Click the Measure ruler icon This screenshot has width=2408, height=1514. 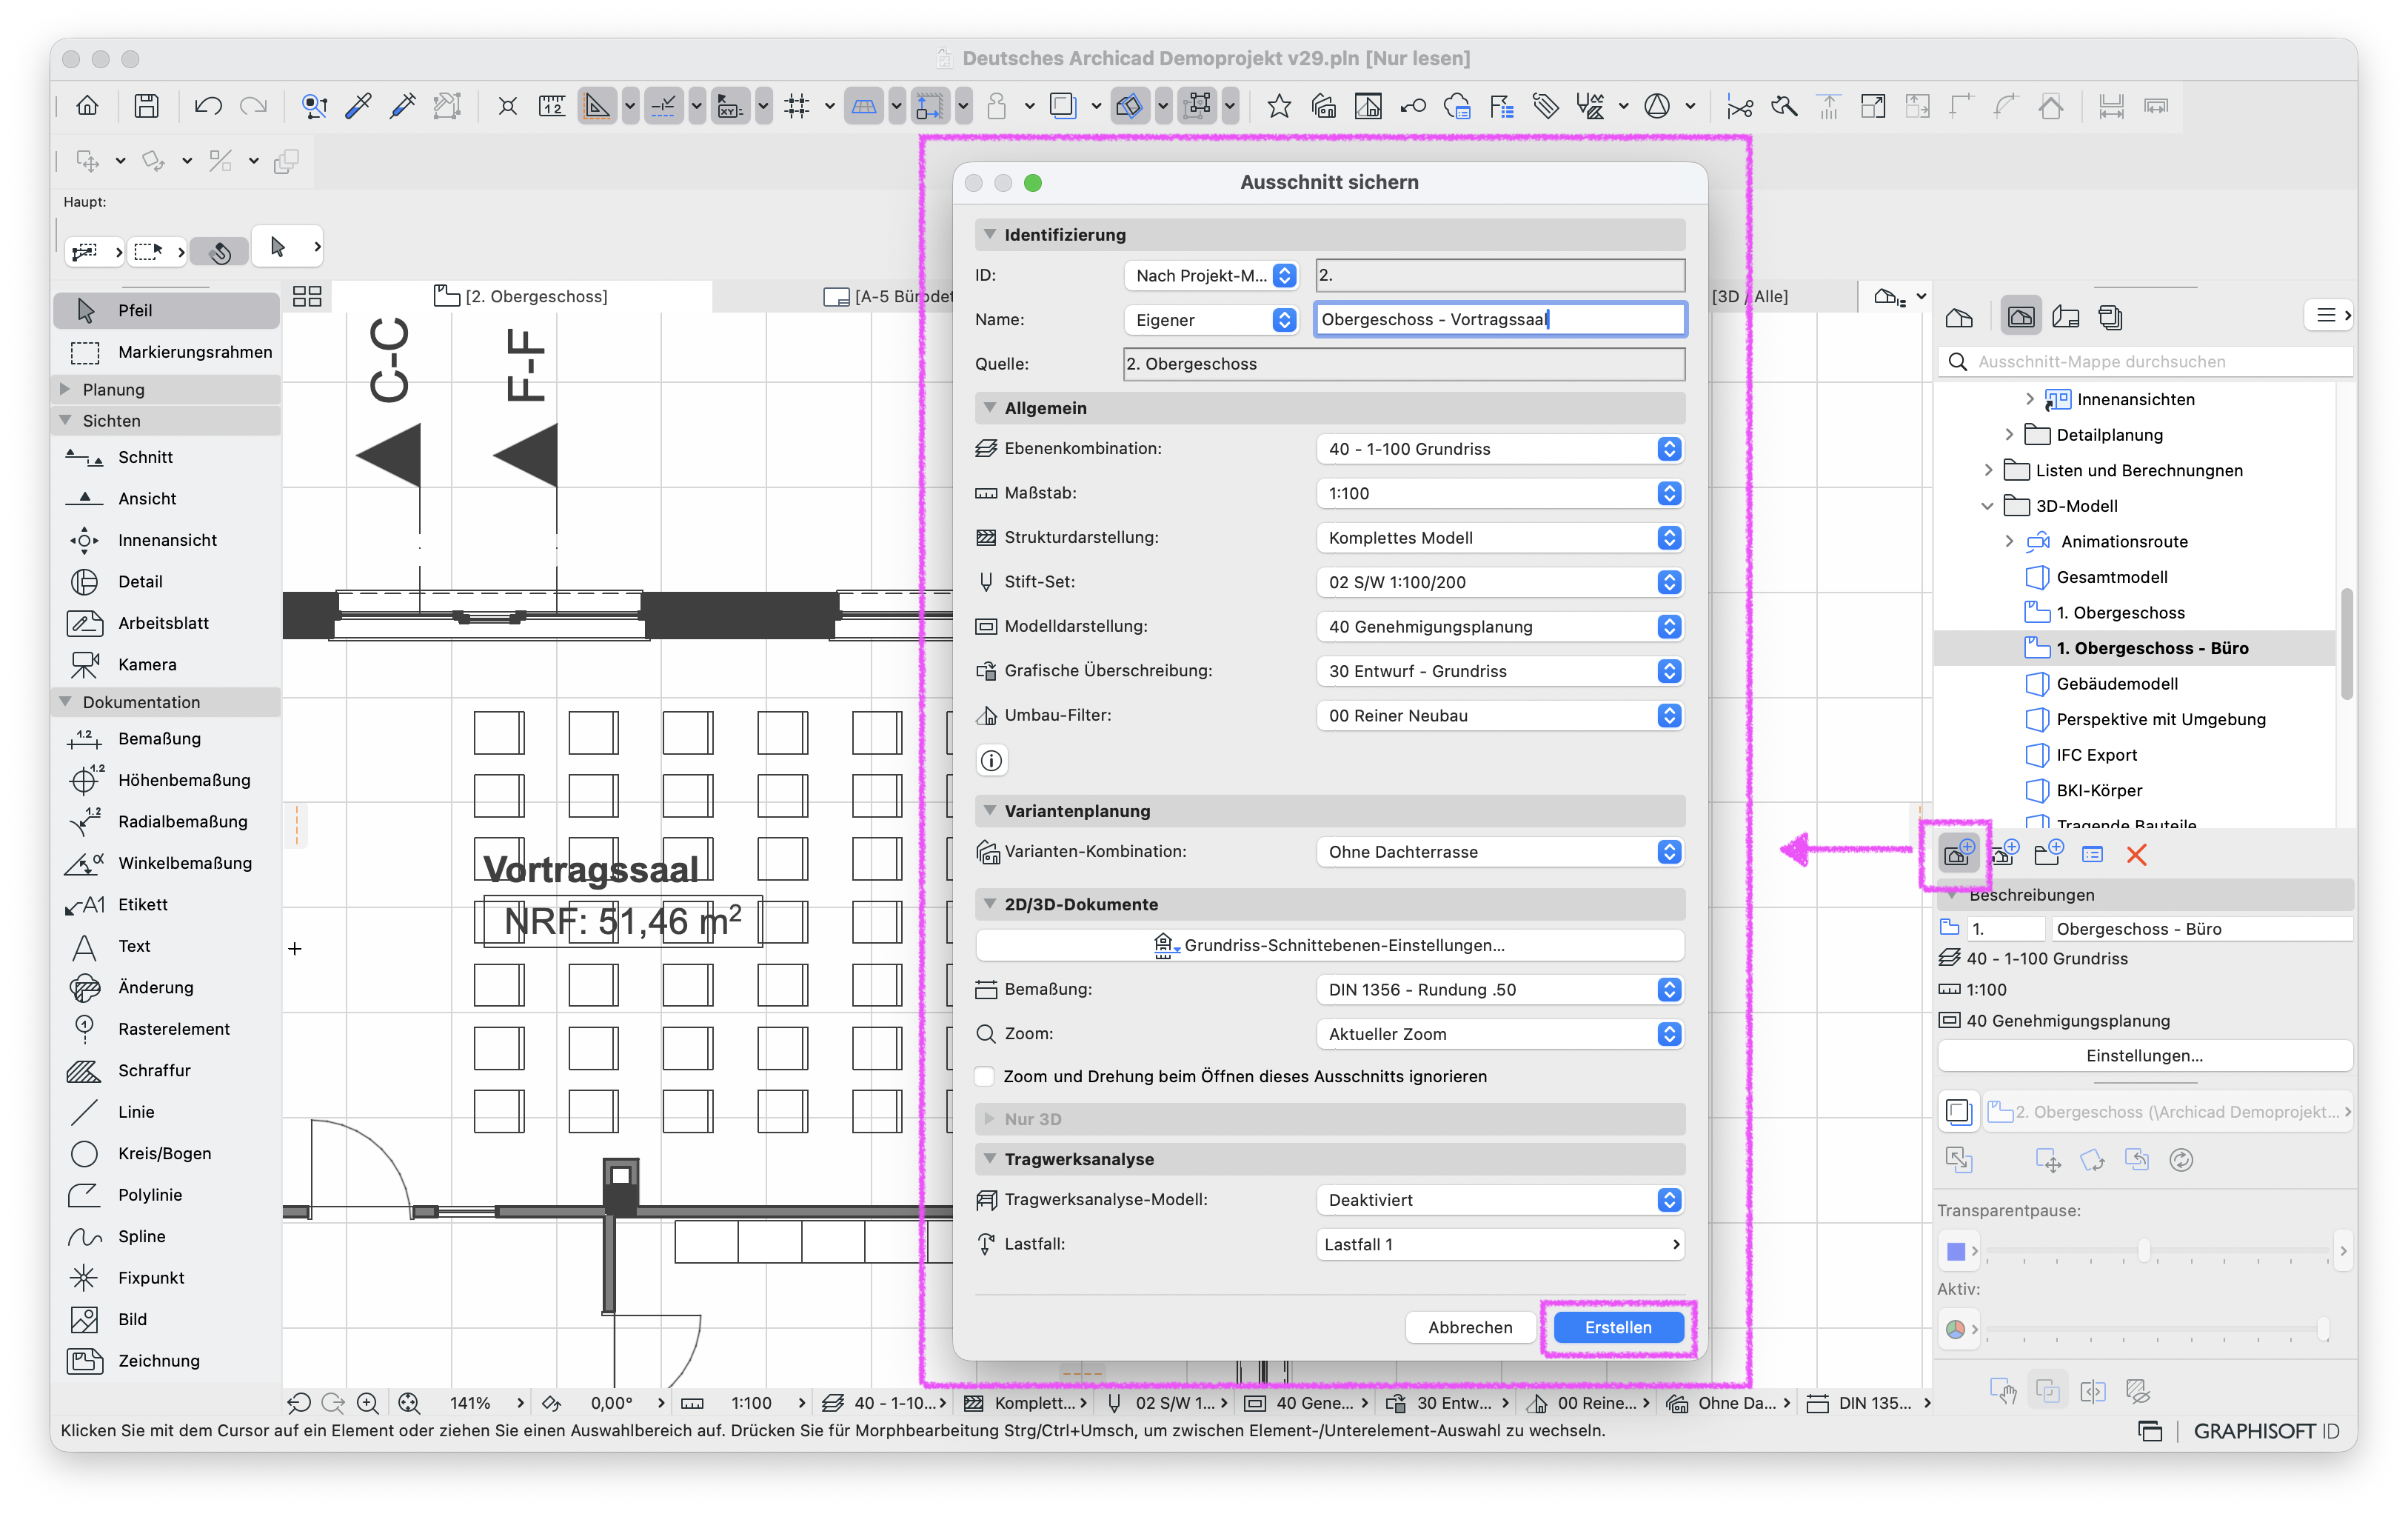click(x=551, y=105)
